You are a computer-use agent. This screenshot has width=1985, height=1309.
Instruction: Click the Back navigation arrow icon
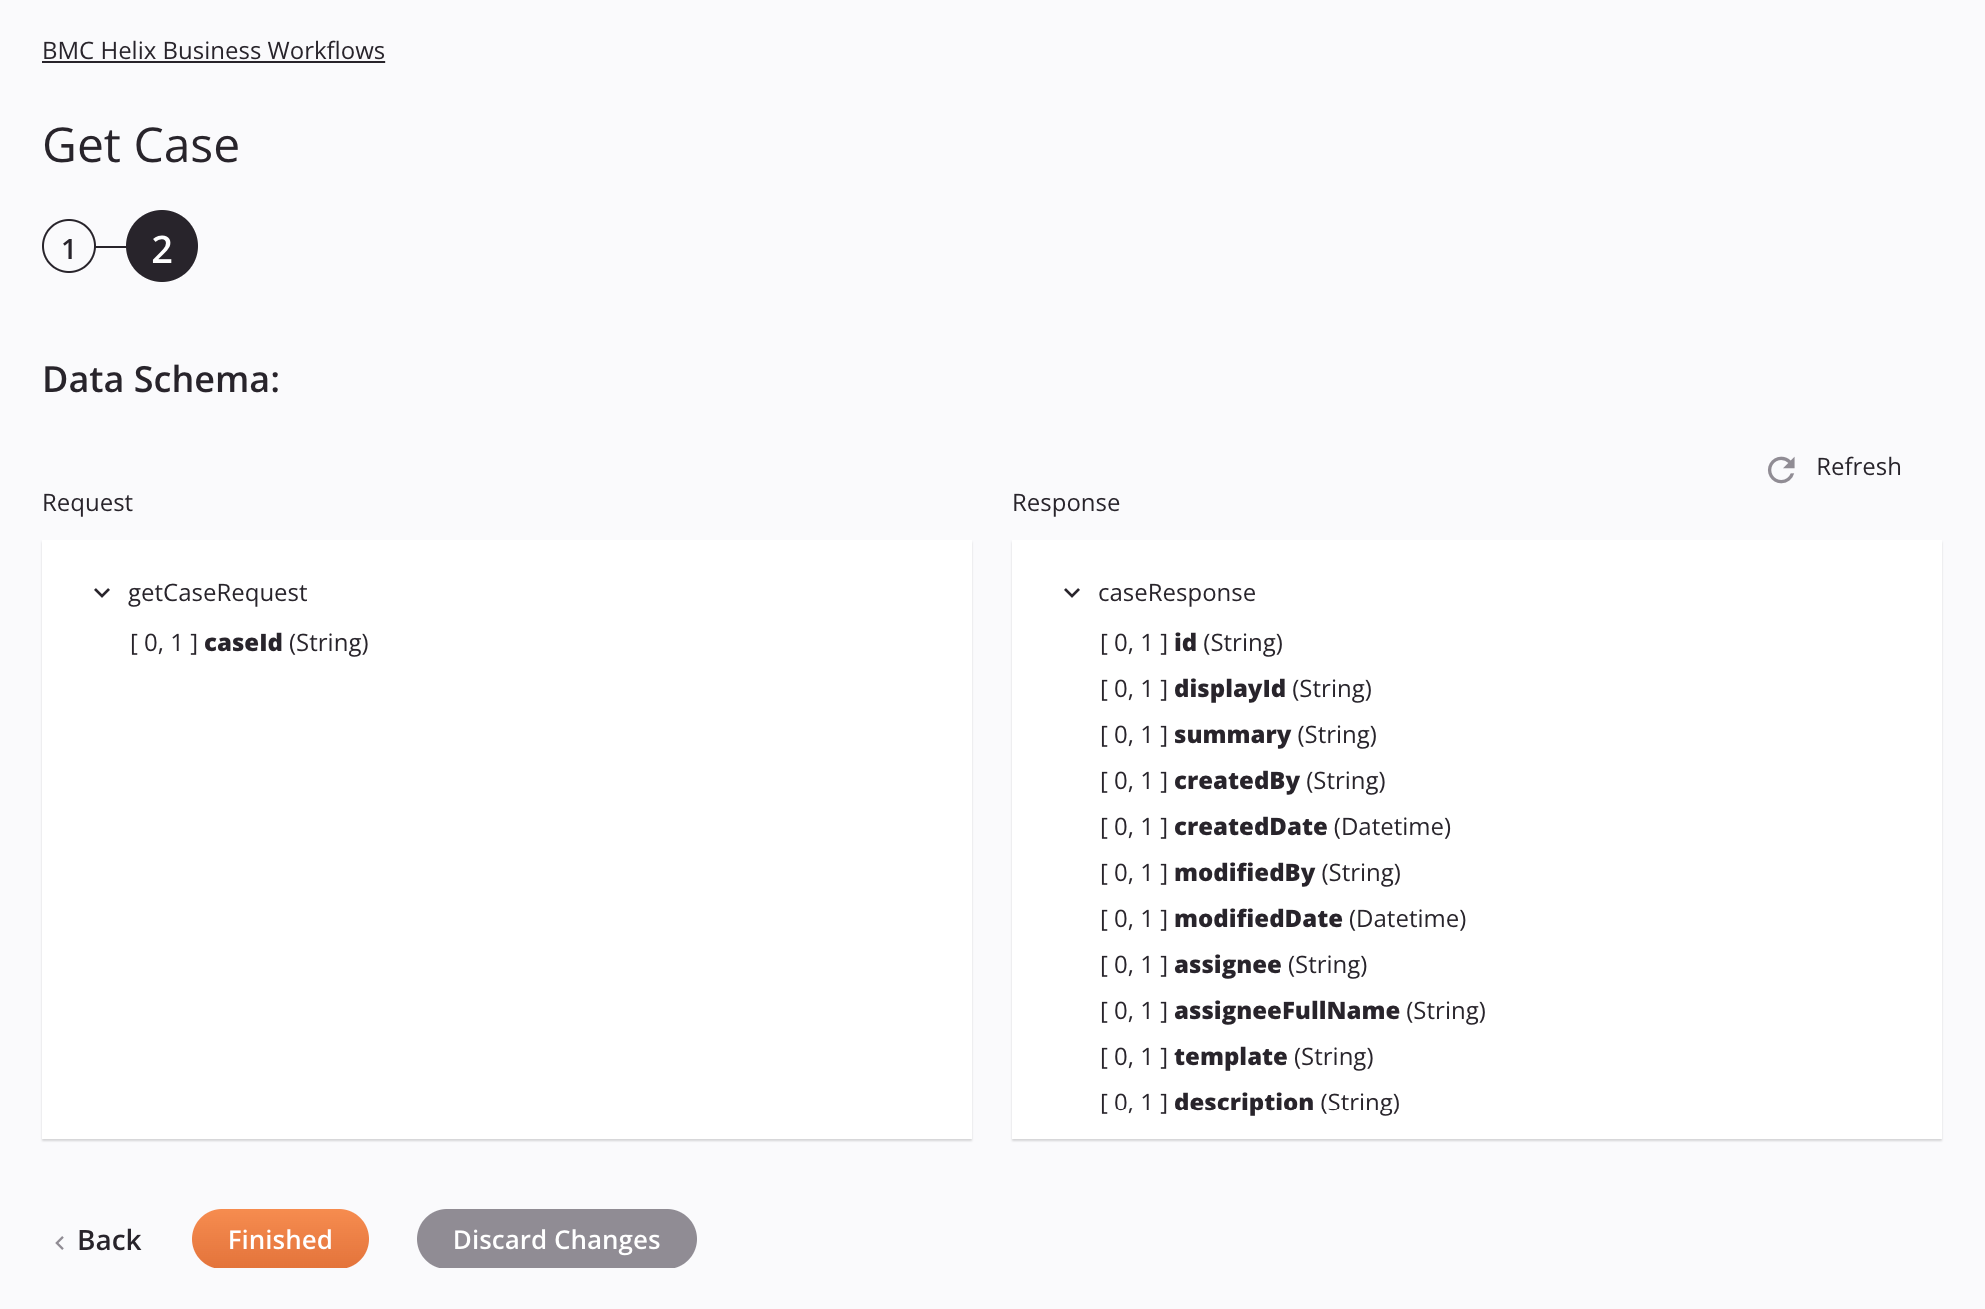(60, 1237)
